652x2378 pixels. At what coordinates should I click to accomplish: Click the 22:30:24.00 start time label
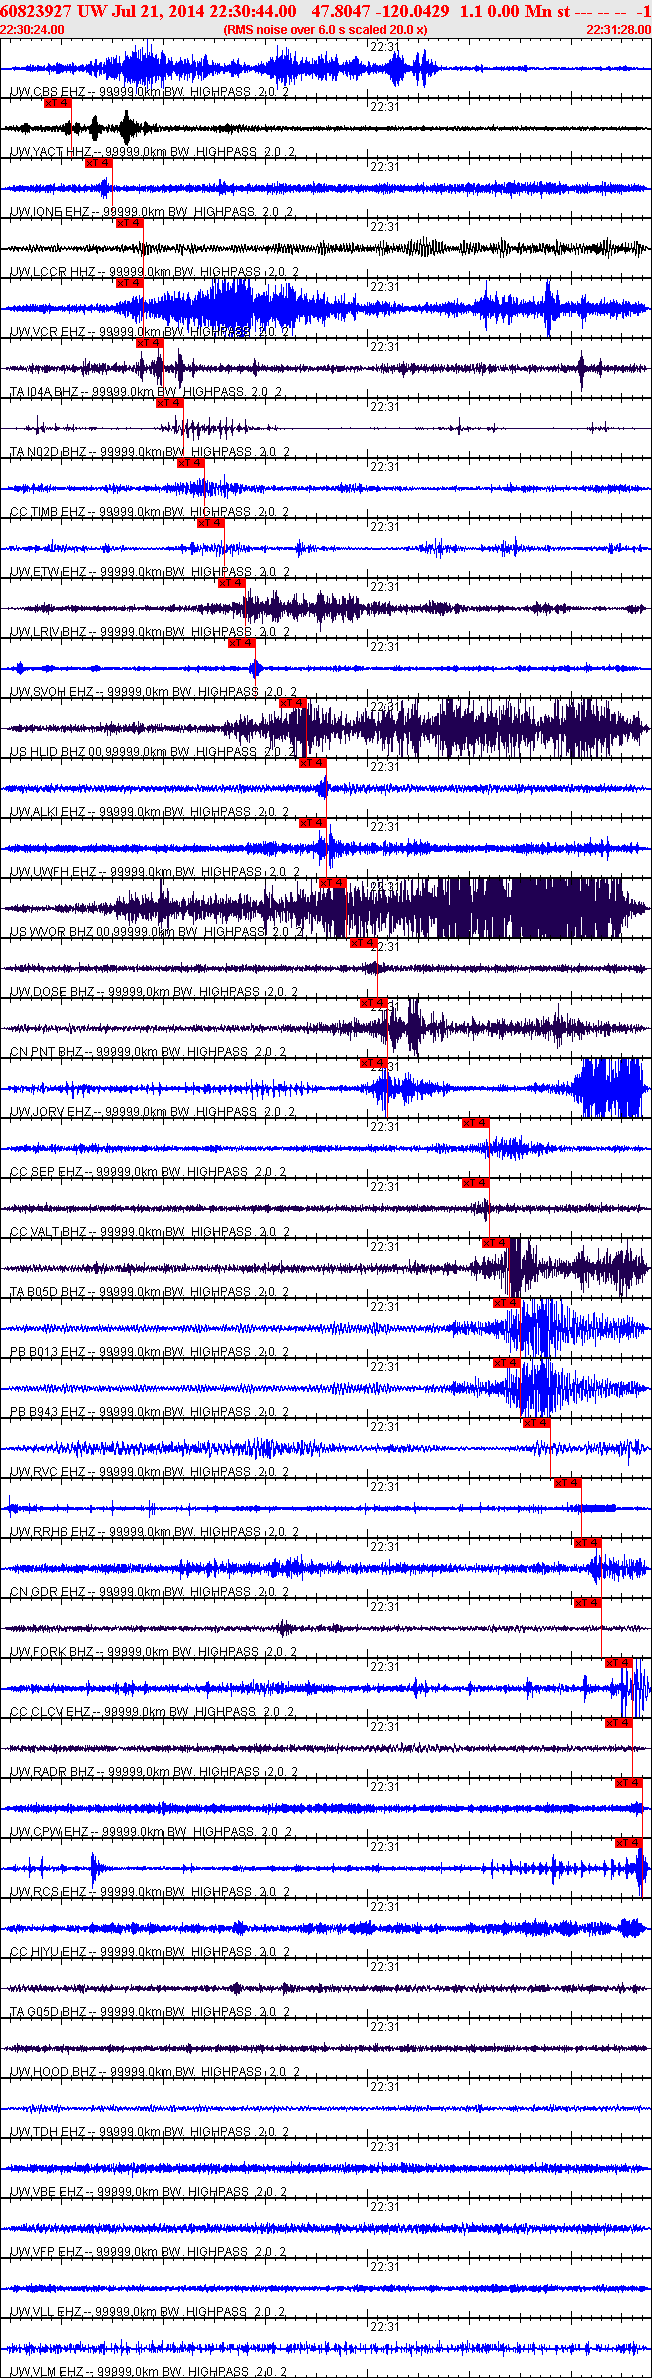point(33,30)
